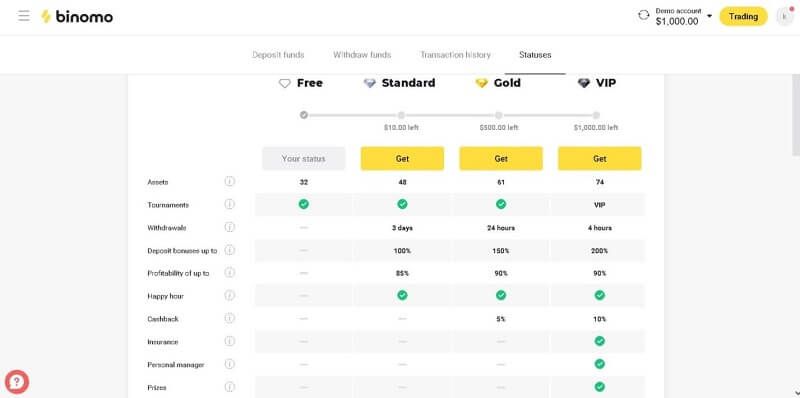Get the VIP status
Viewport: 800px width, 398px height.
click(599, 159)
